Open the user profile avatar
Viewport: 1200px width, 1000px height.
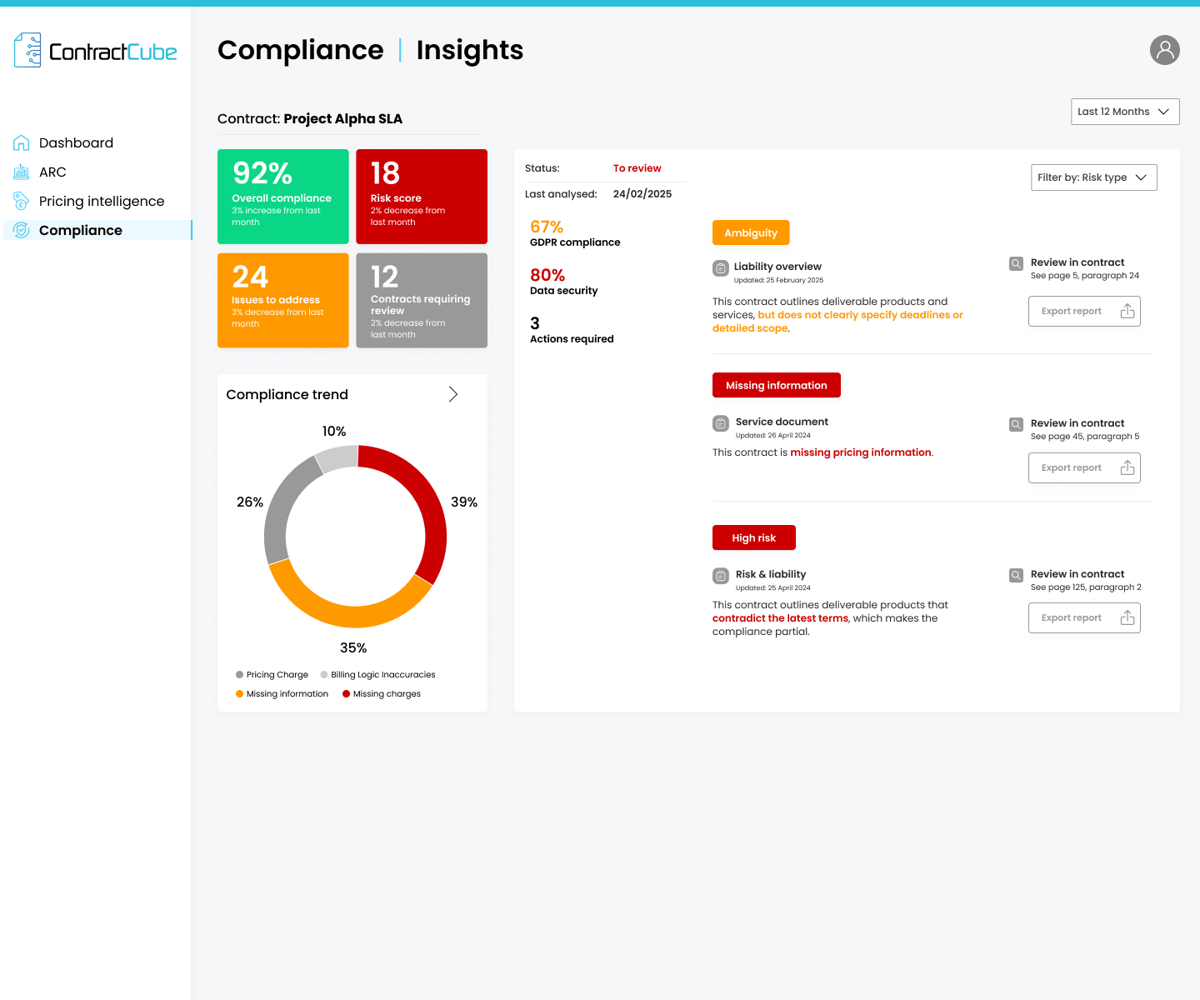1165,50
